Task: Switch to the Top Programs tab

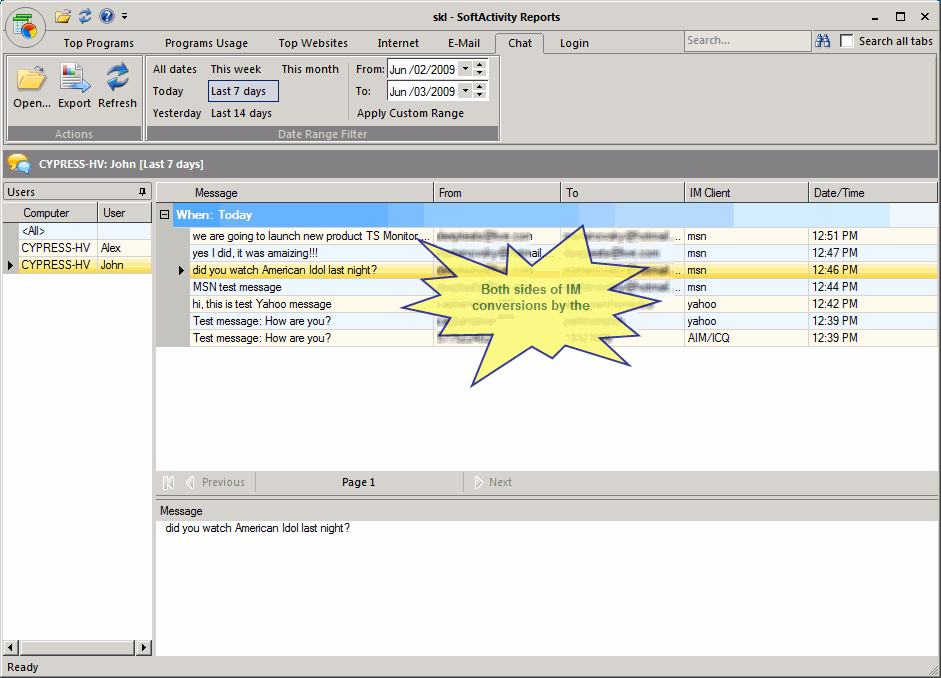Action: [99, 43]
